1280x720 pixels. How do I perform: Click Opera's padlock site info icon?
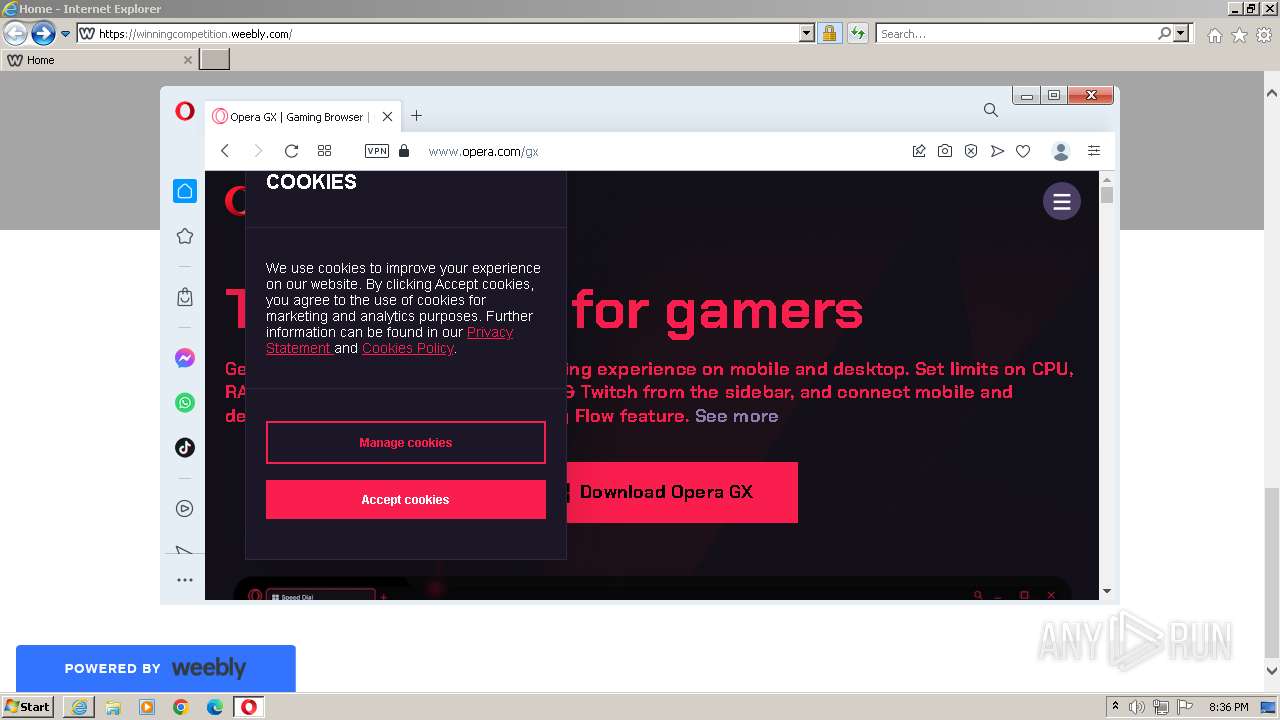404,151
